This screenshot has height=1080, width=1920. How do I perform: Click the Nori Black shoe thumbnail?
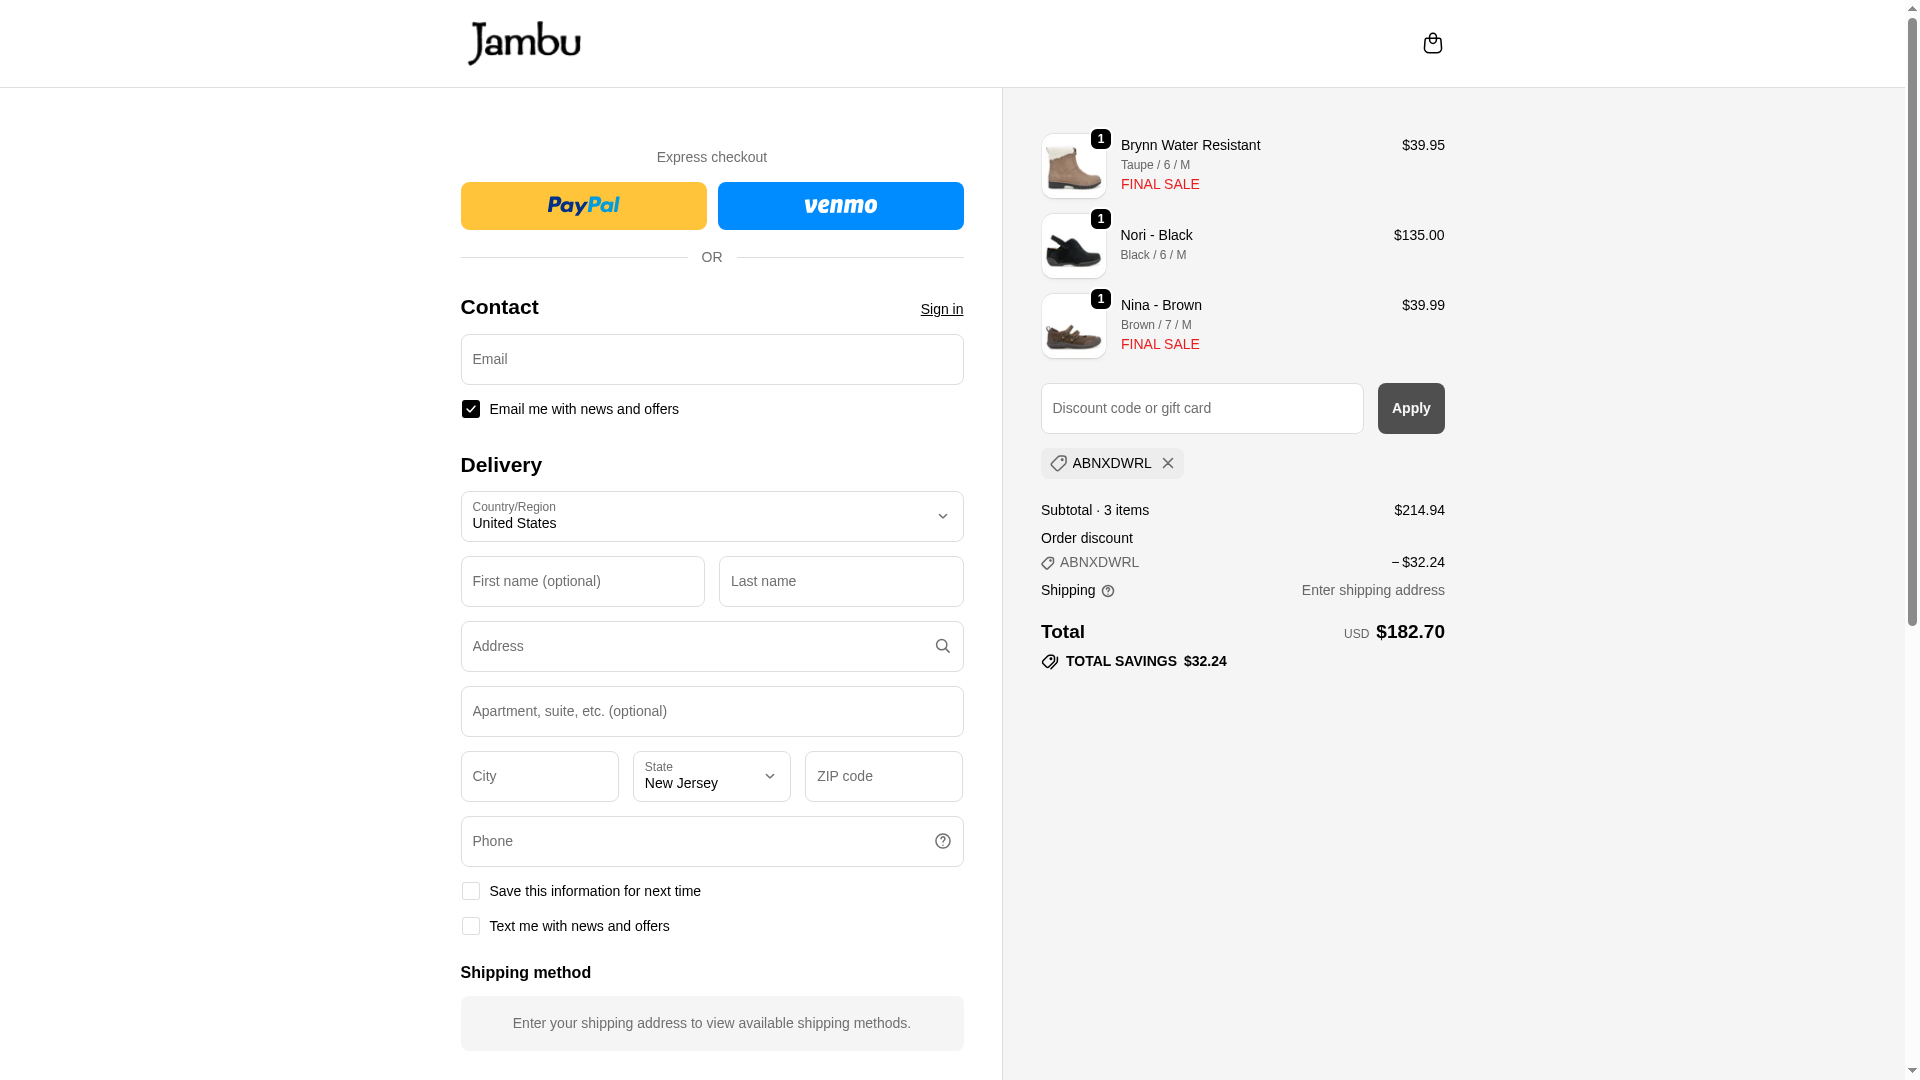(x=1073, y=246)
